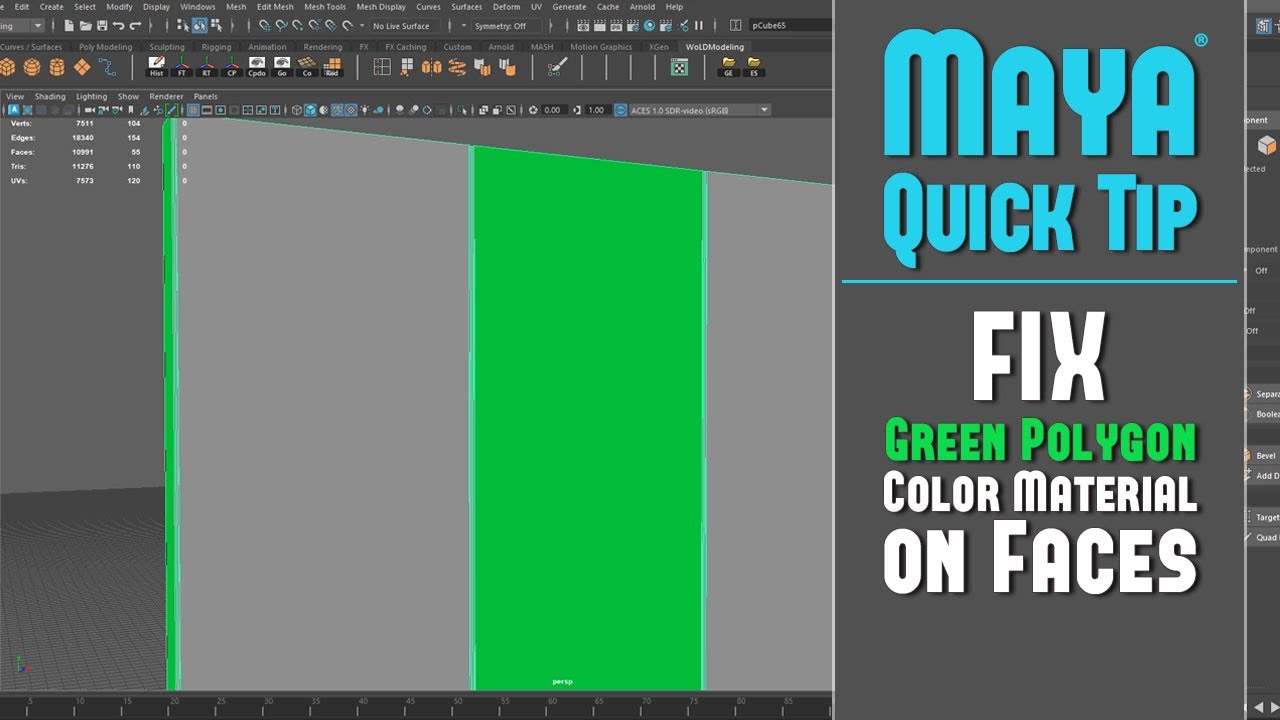Image resolution: width=1280 pixels, height=720 pixels.
Task: Click the gamma value field showing 1.00
Action: (x=597, y=110)
